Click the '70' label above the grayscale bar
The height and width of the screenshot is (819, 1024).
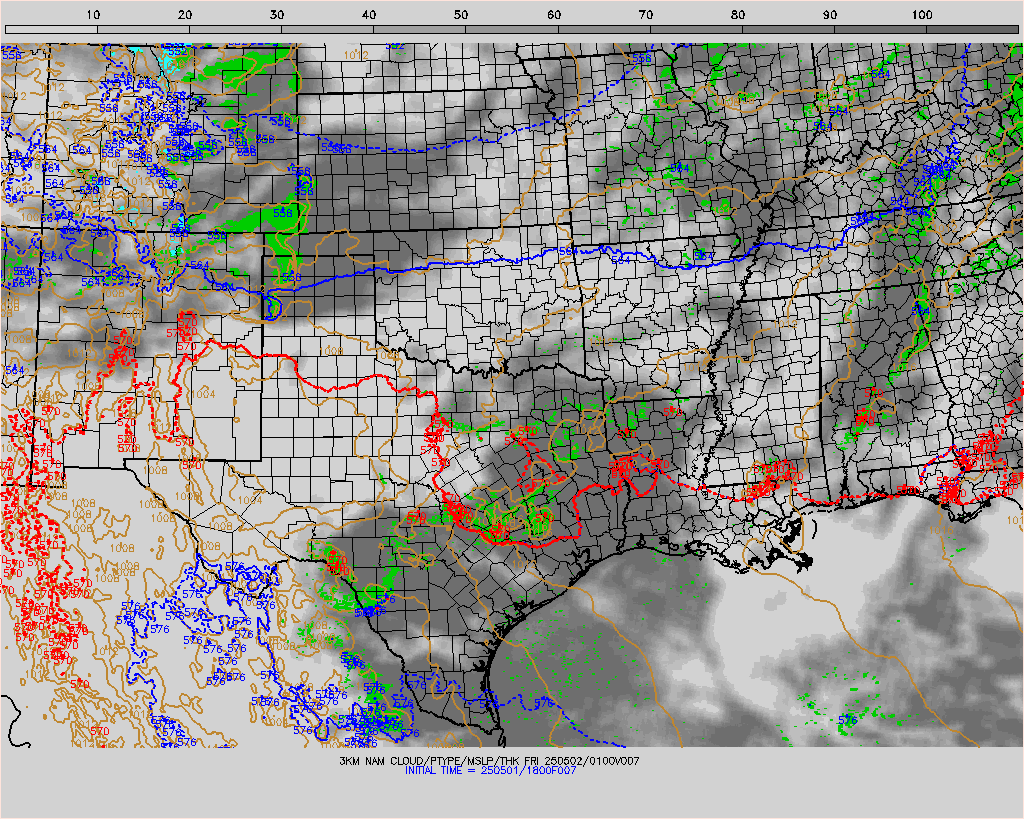click(646, 15)
